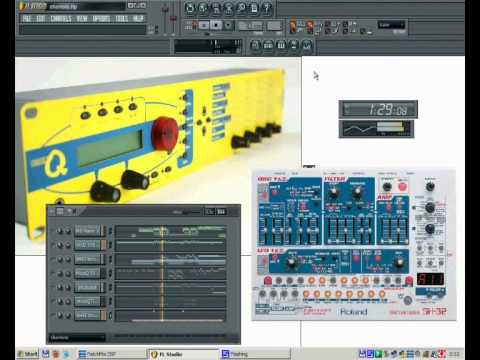Toggle pattern/song mode switch
This screenshot has width=480, height=360.
tap(189, 25)
